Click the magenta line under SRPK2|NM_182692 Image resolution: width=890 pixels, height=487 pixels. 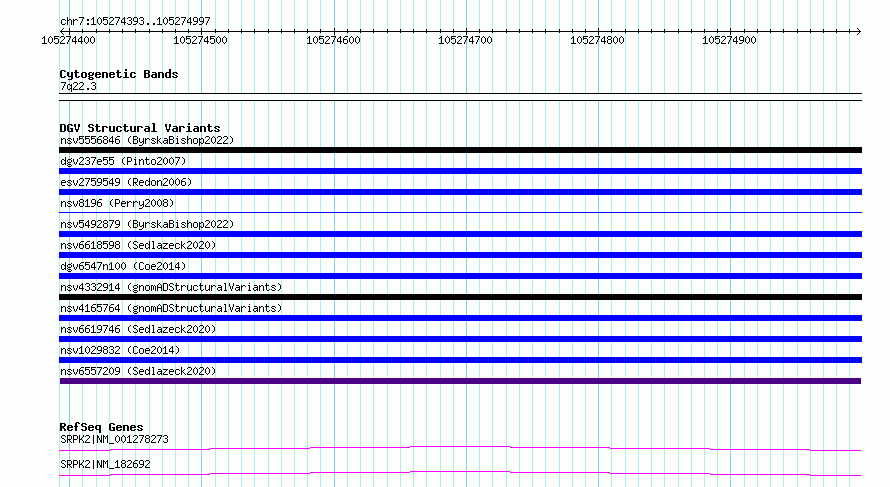point(460,473)
